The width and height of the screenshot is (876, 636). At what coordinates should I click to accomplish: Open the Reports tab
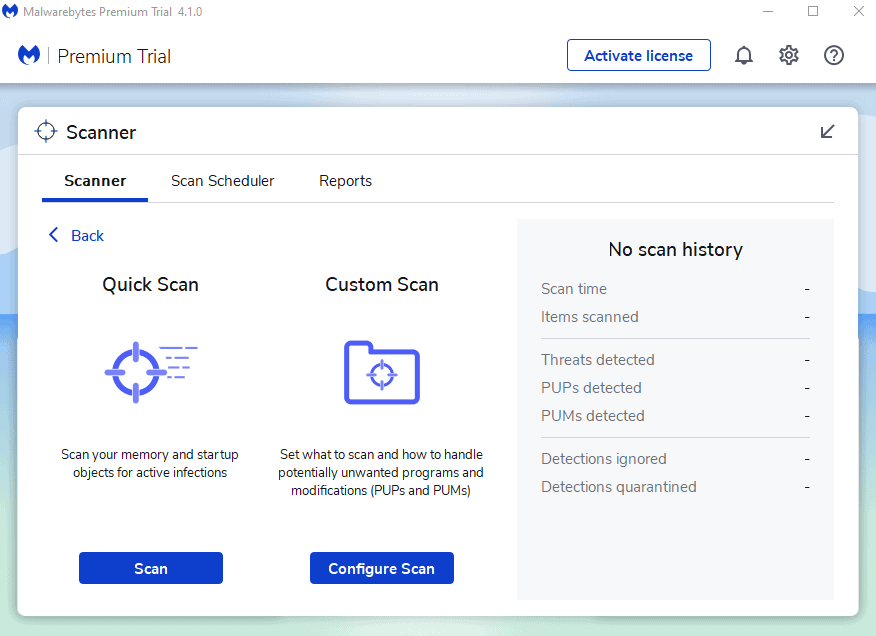tap(345, 181)
